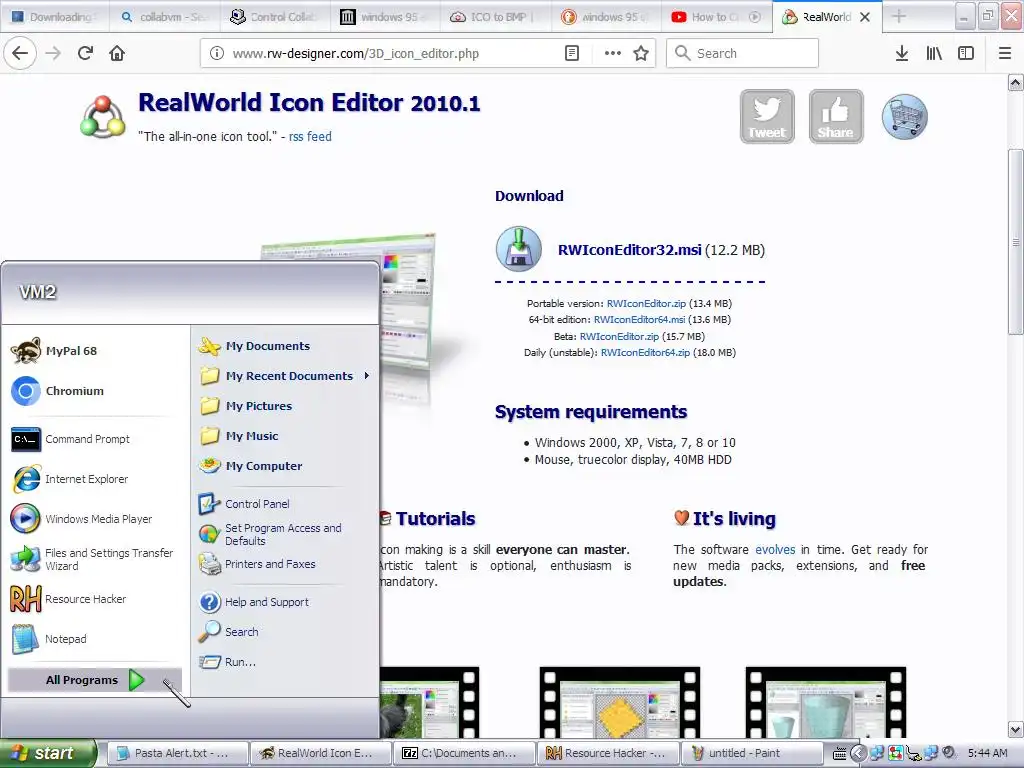The image size is (1024, 768).
Task: Click the download disk icon
Action: pos(519,249)
